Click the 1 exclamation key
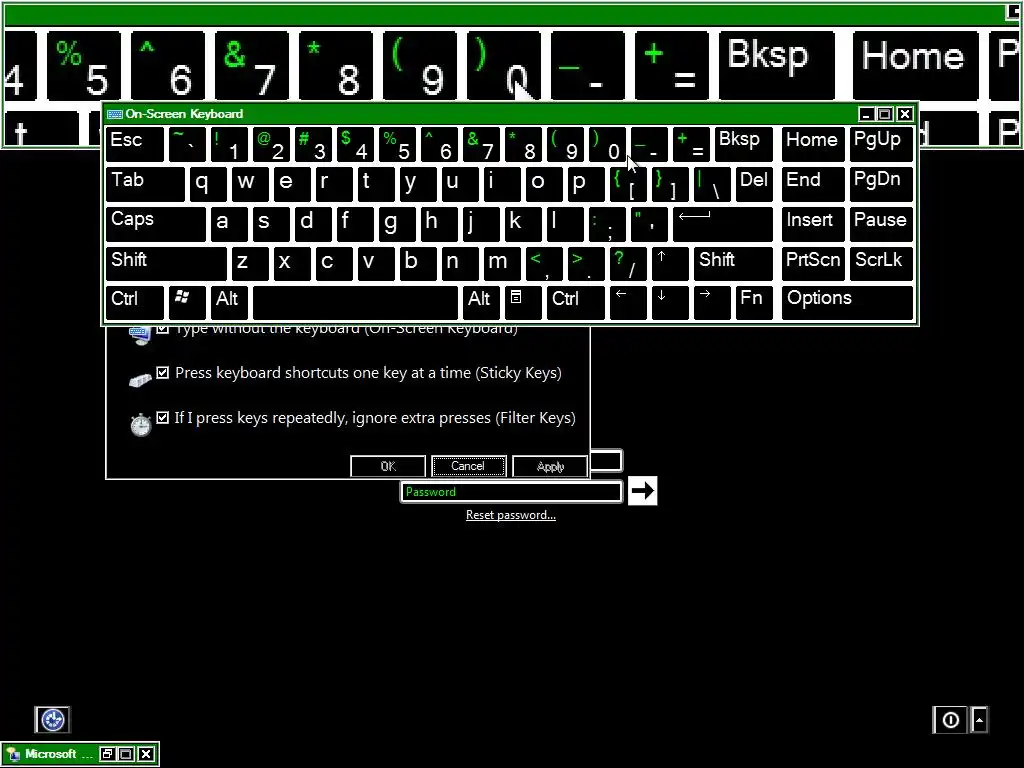This screenshot has height=768, width=1024. coord(229,144)
